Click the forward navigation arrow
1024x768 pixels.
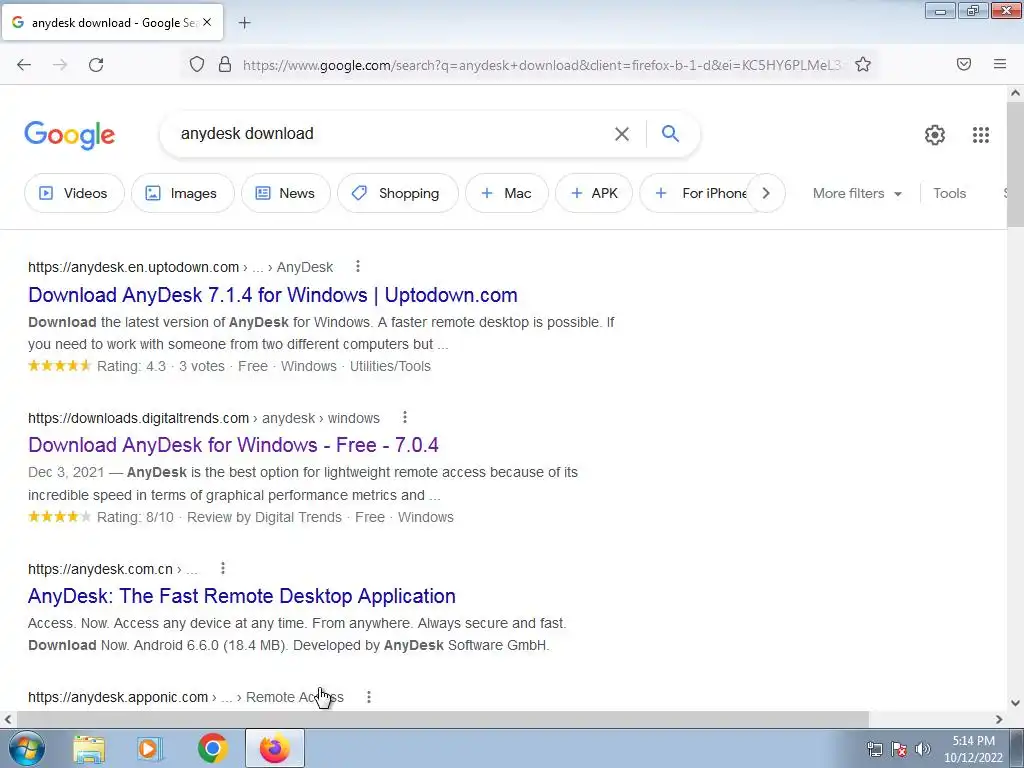click(60, 65)
